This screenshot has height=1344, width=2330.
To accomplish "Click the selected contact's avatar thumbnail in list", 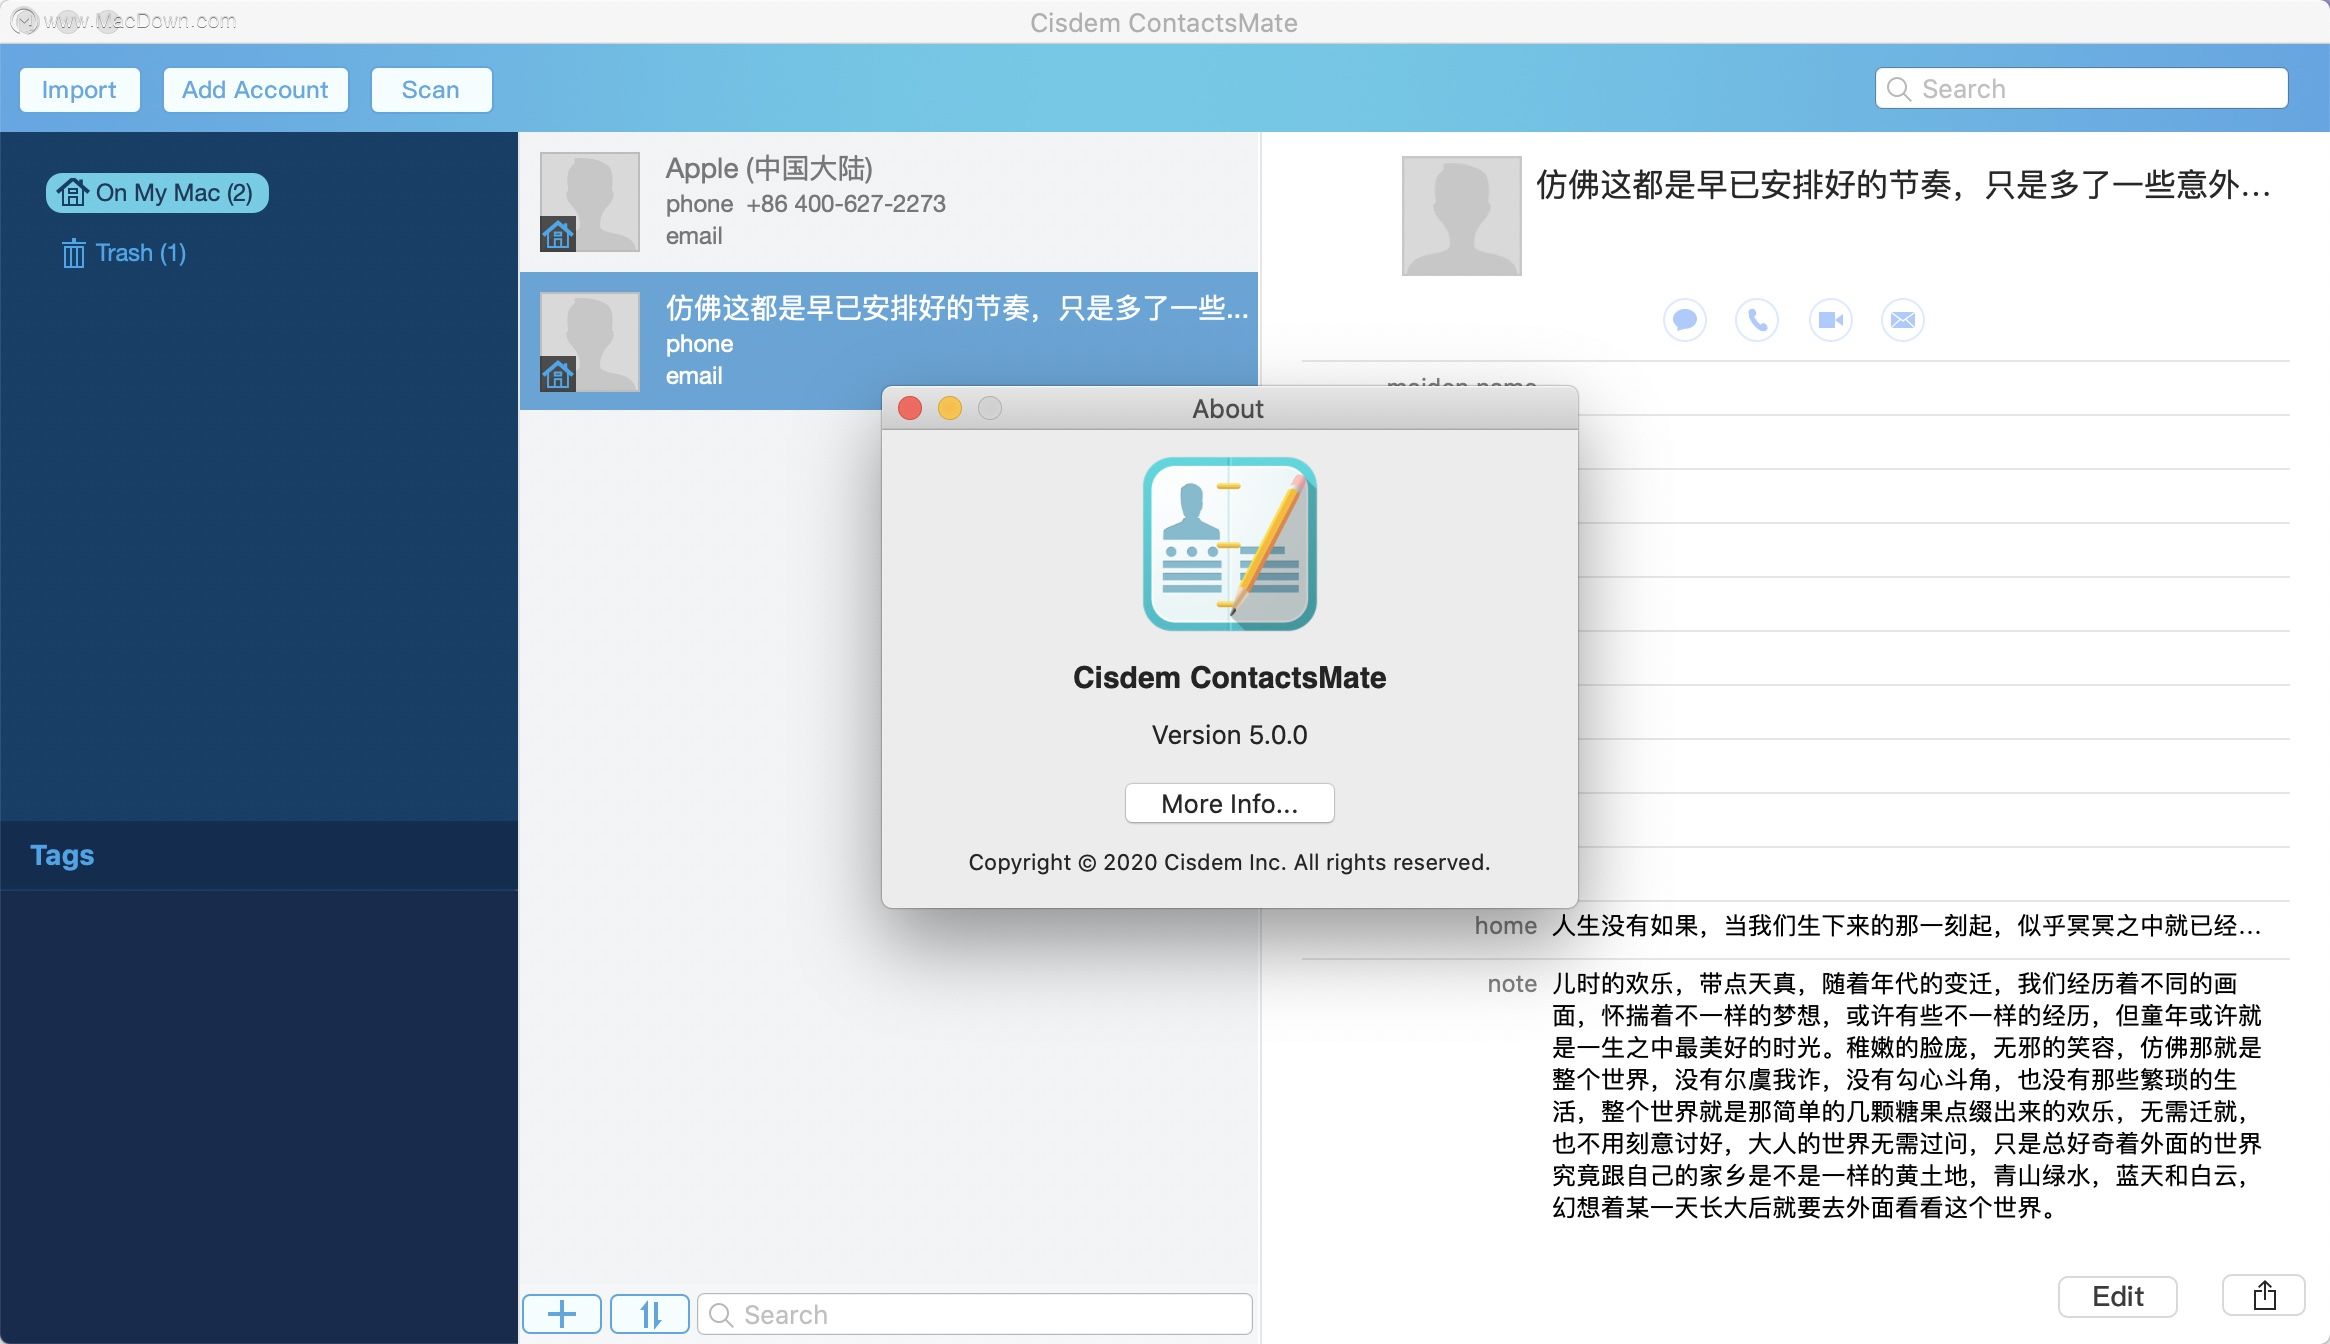I will click(x=590, y=342).
